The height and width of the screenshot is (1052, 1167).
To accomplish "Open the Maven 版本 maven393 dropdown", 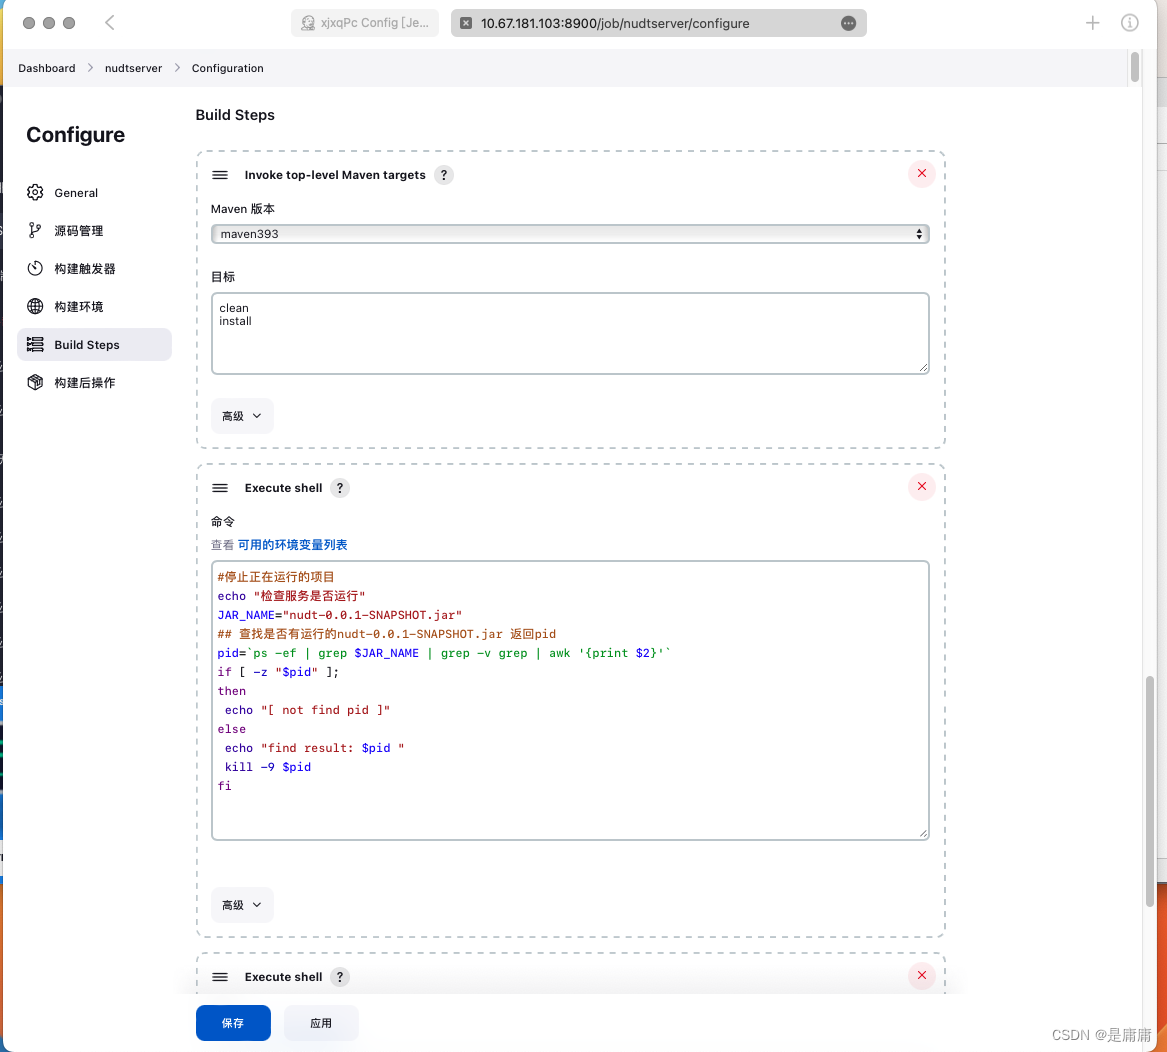I will [x=570, y=234].
